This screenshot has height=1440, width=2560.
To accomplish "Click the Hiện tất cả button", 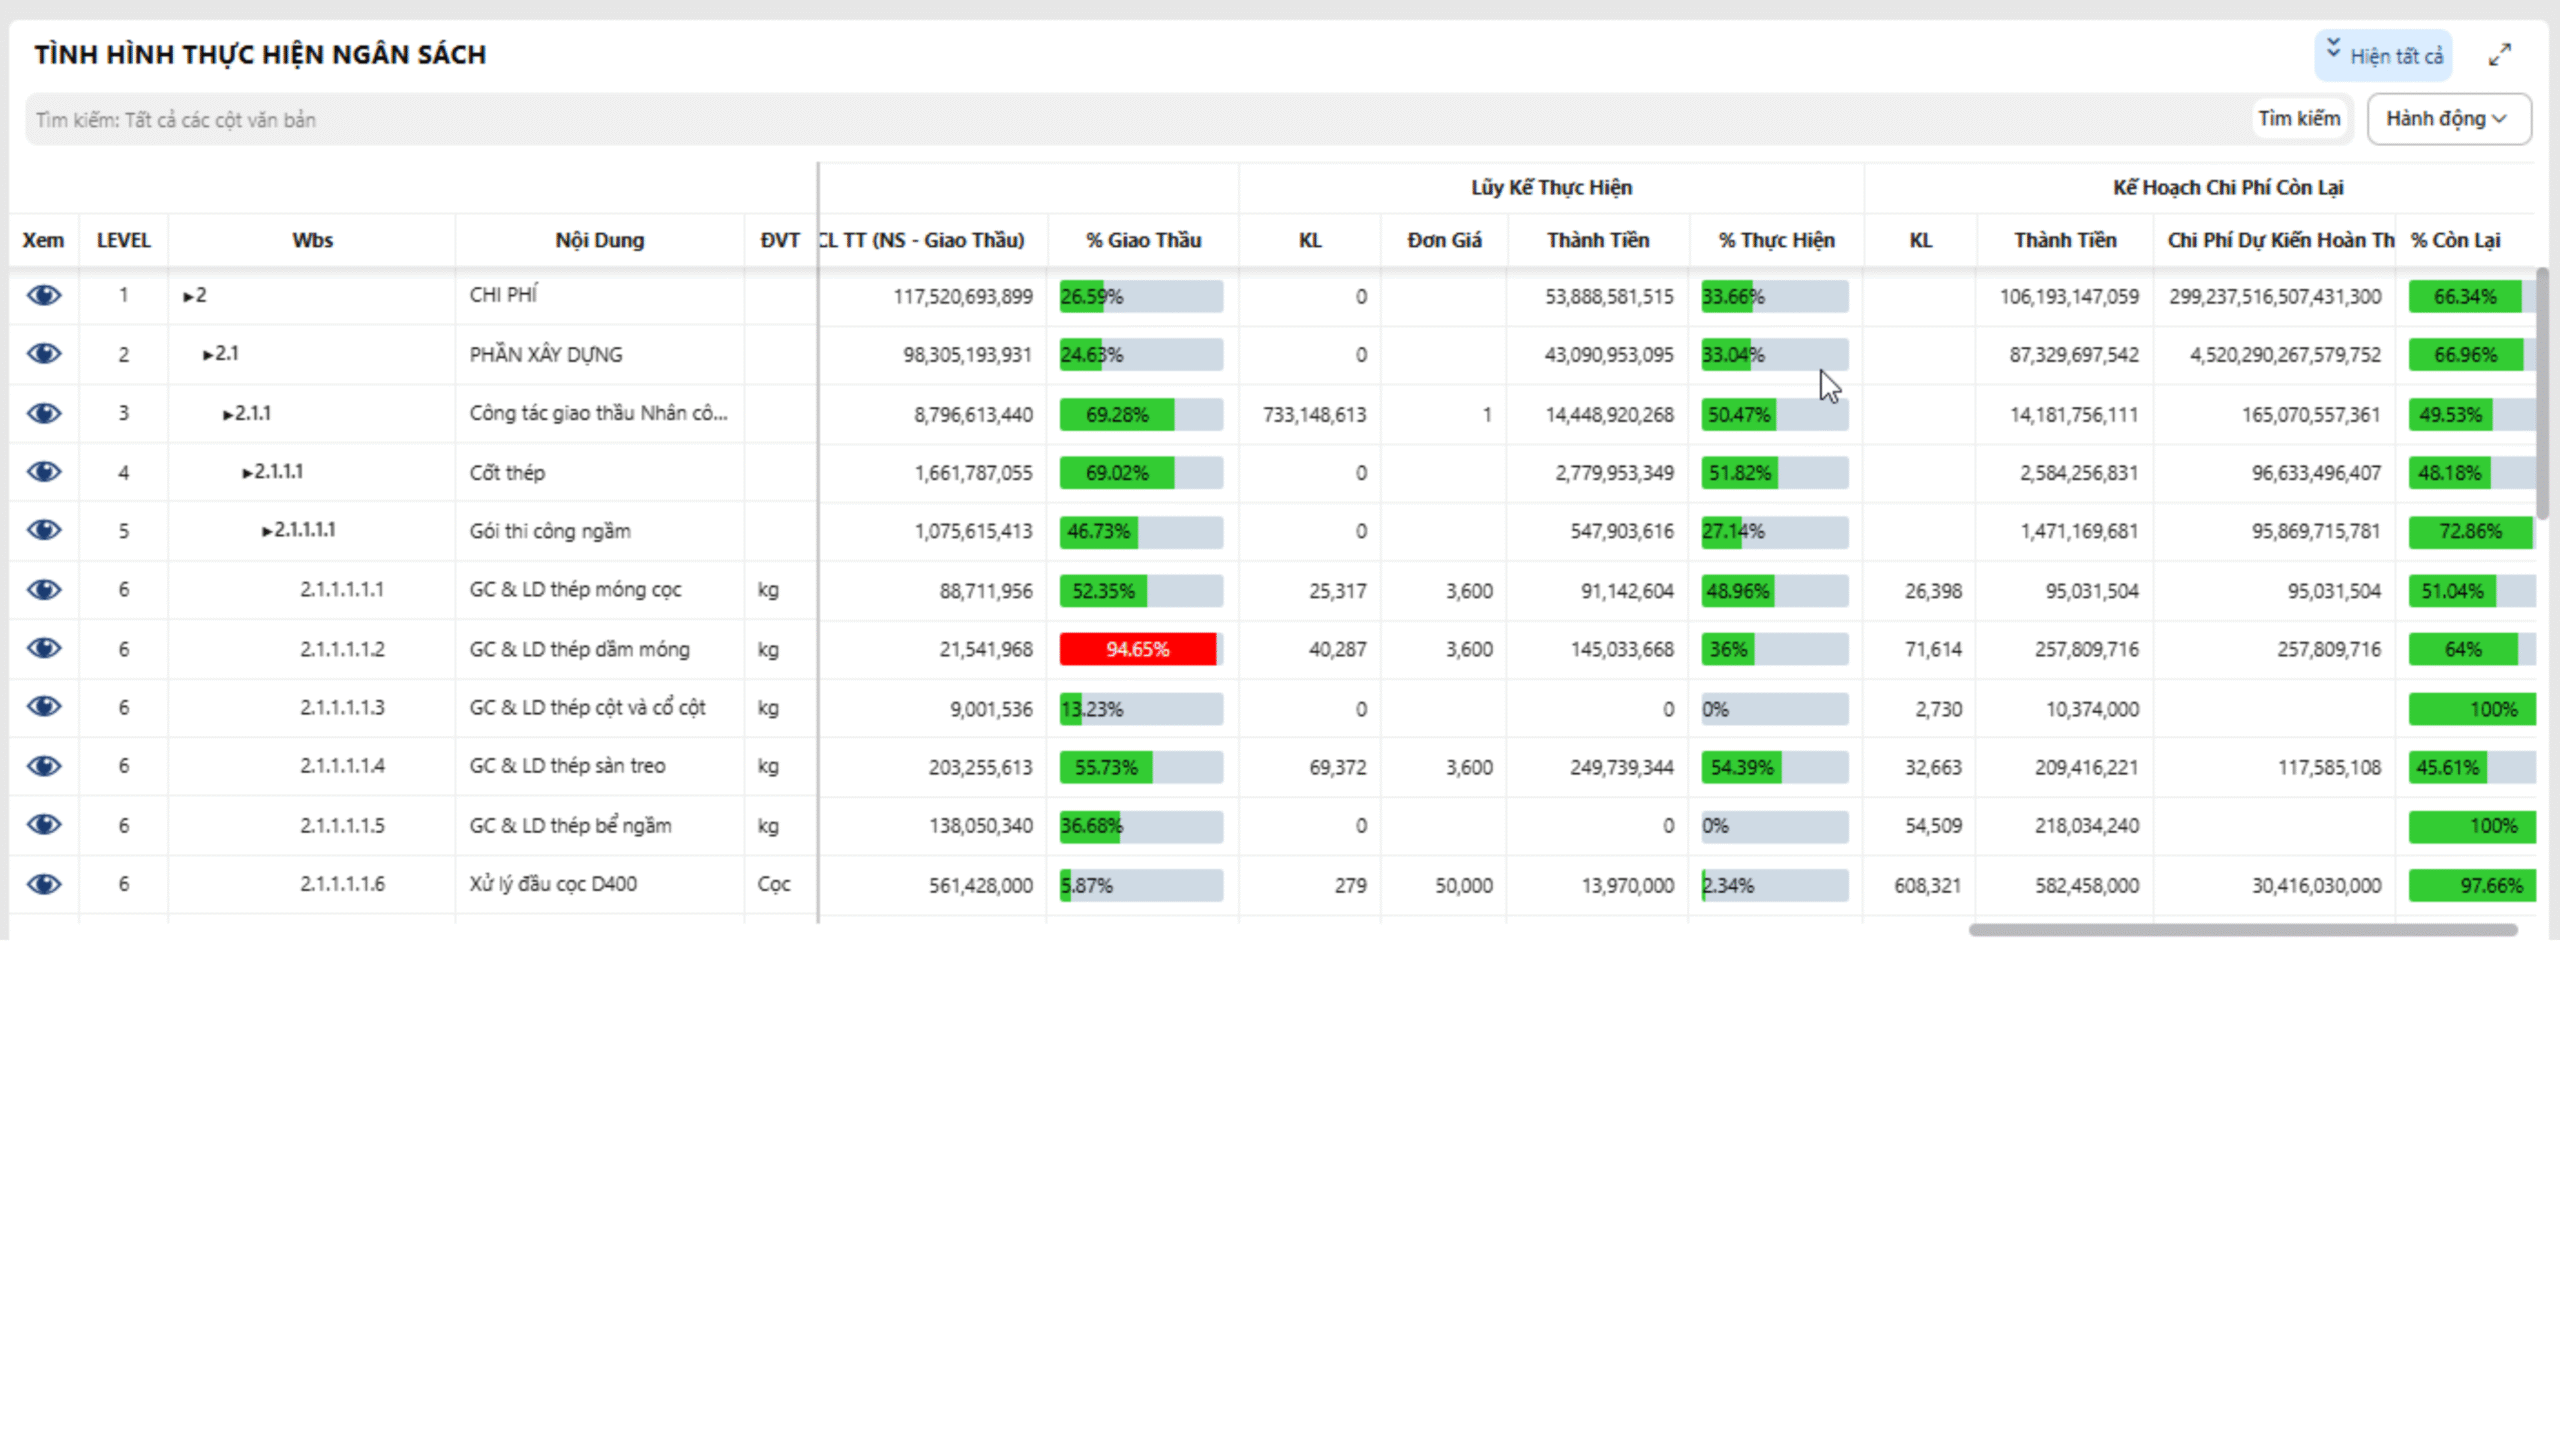I will (2383, 56).
